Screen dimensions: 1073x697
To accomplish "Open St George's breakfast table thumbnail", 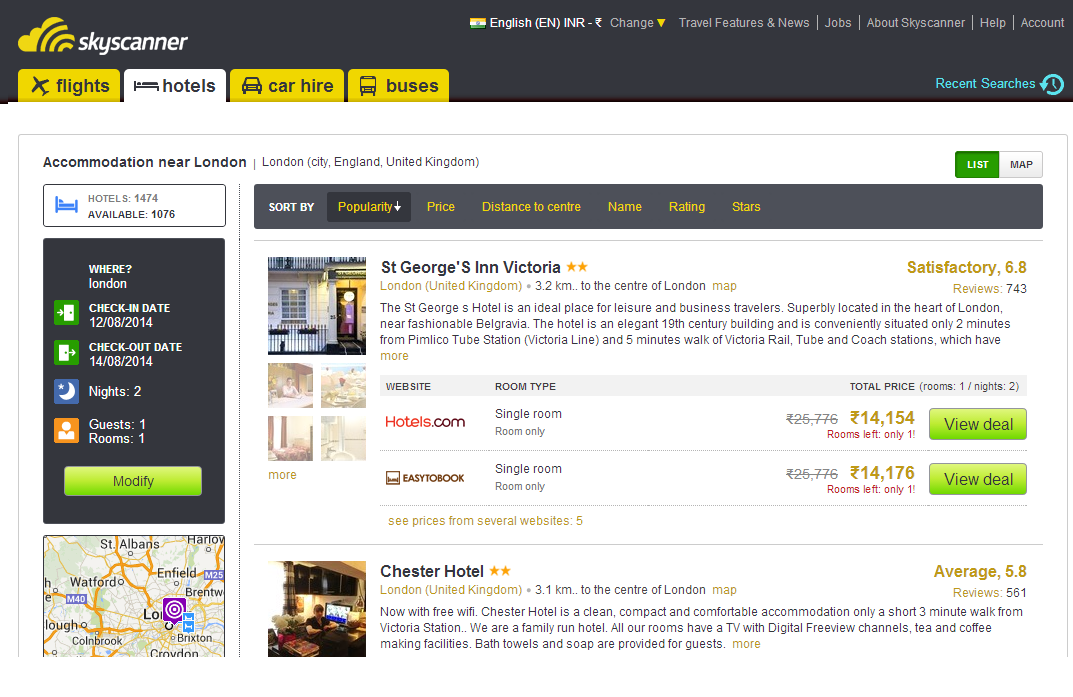I will pos(344,385).
